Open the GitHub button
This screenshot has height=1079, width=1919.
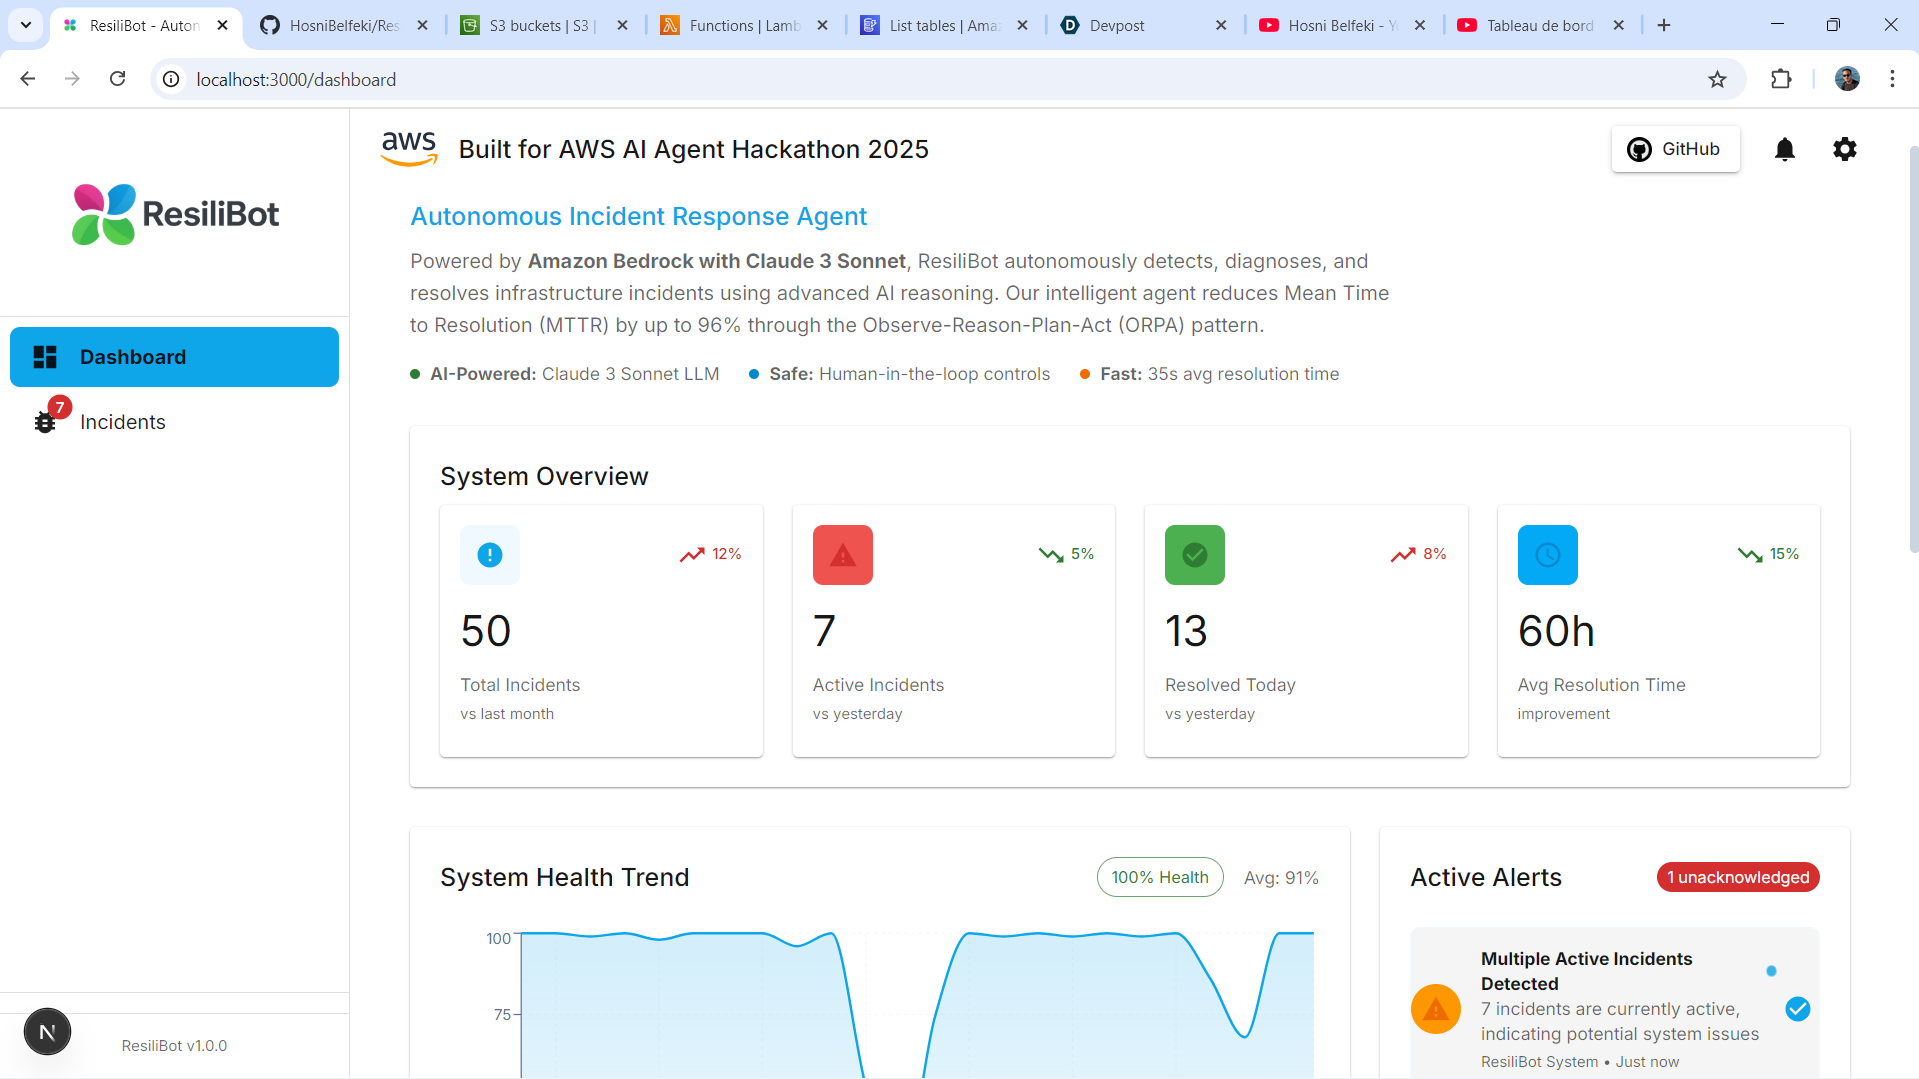(1675, 149)
